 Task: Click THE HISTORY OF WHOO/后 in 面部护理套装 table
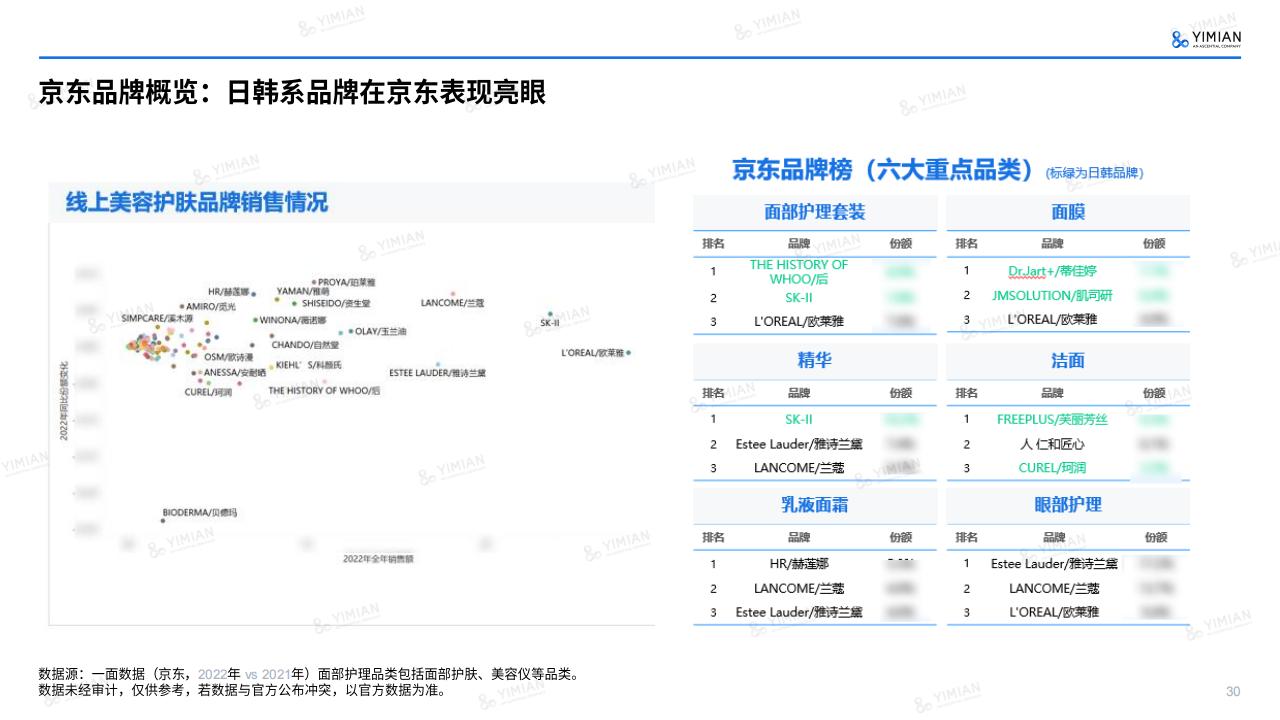point(799,272)
